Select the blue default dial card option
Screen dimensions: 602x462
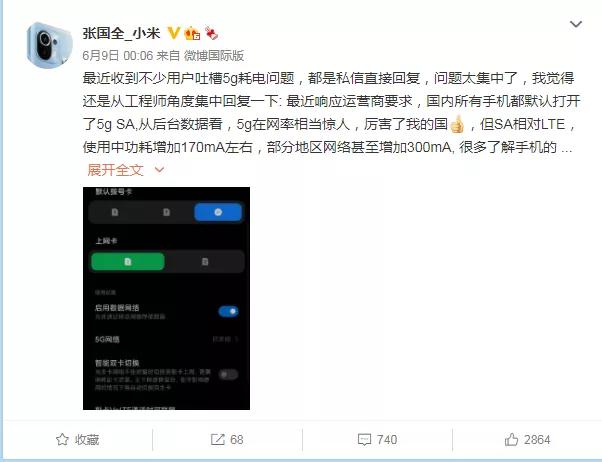coord(218,212)
